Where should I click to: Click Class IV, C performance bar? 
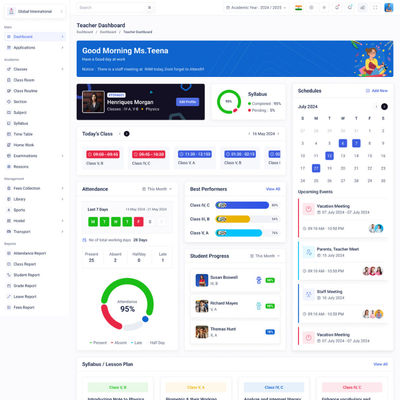[242, 205]
